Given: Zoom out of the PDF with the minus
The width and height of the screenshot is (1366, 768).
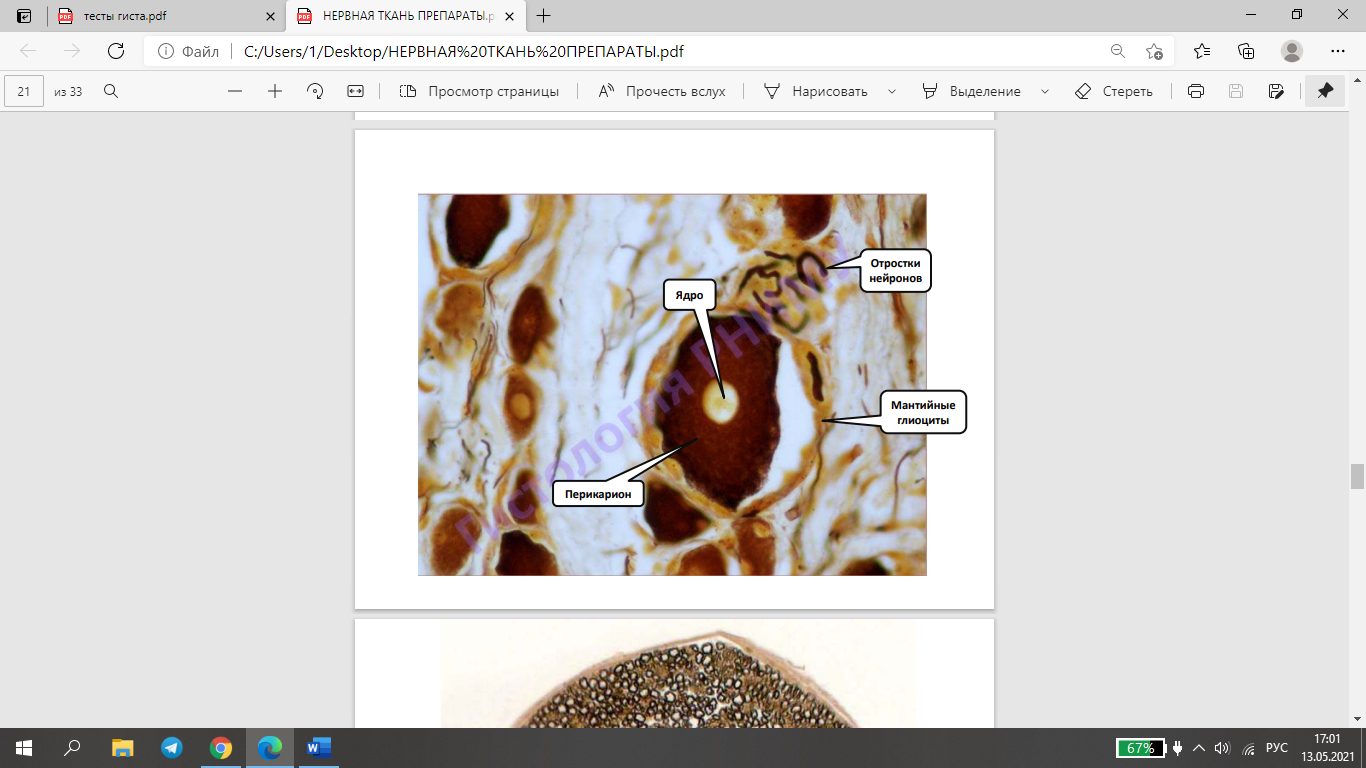Looking at the screenshot, I should 235,91.
